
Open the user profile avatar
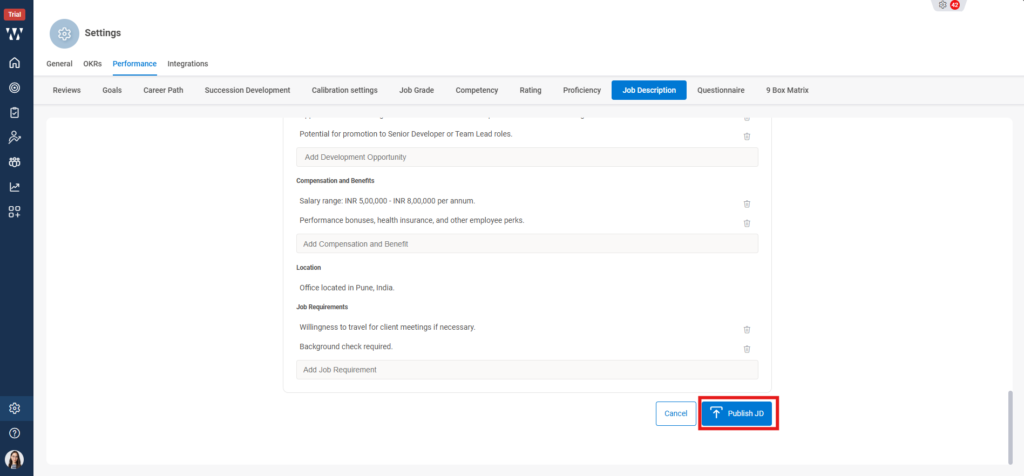coord(14,460)
